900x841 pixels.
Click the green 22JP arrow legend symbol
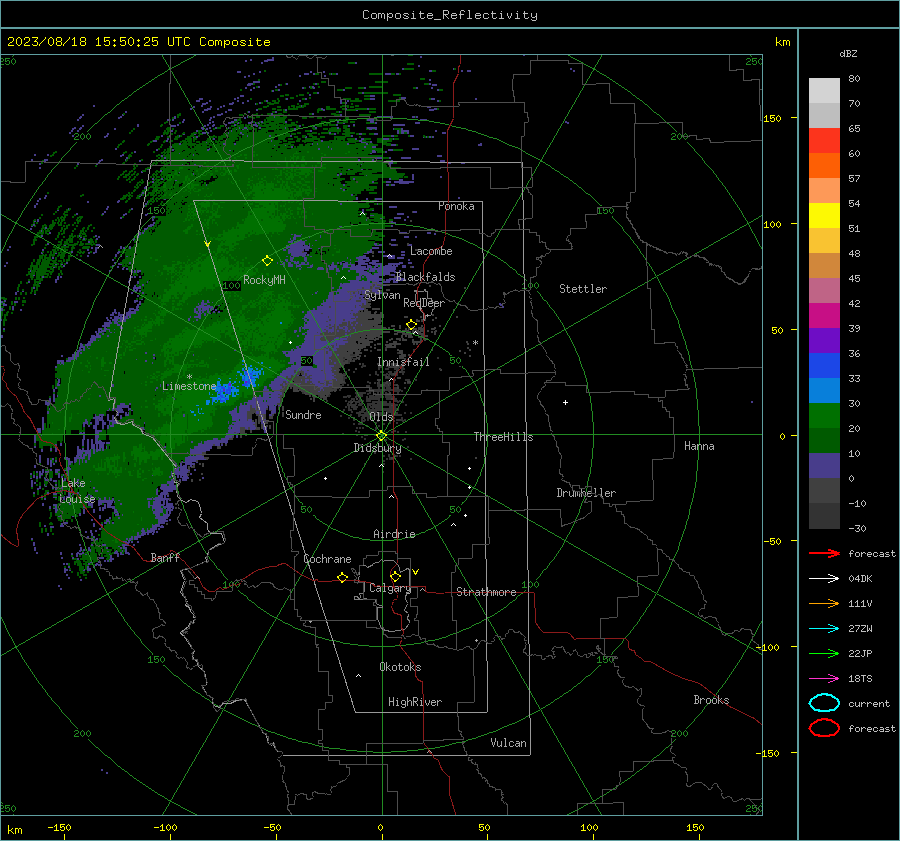click(824, 653)
